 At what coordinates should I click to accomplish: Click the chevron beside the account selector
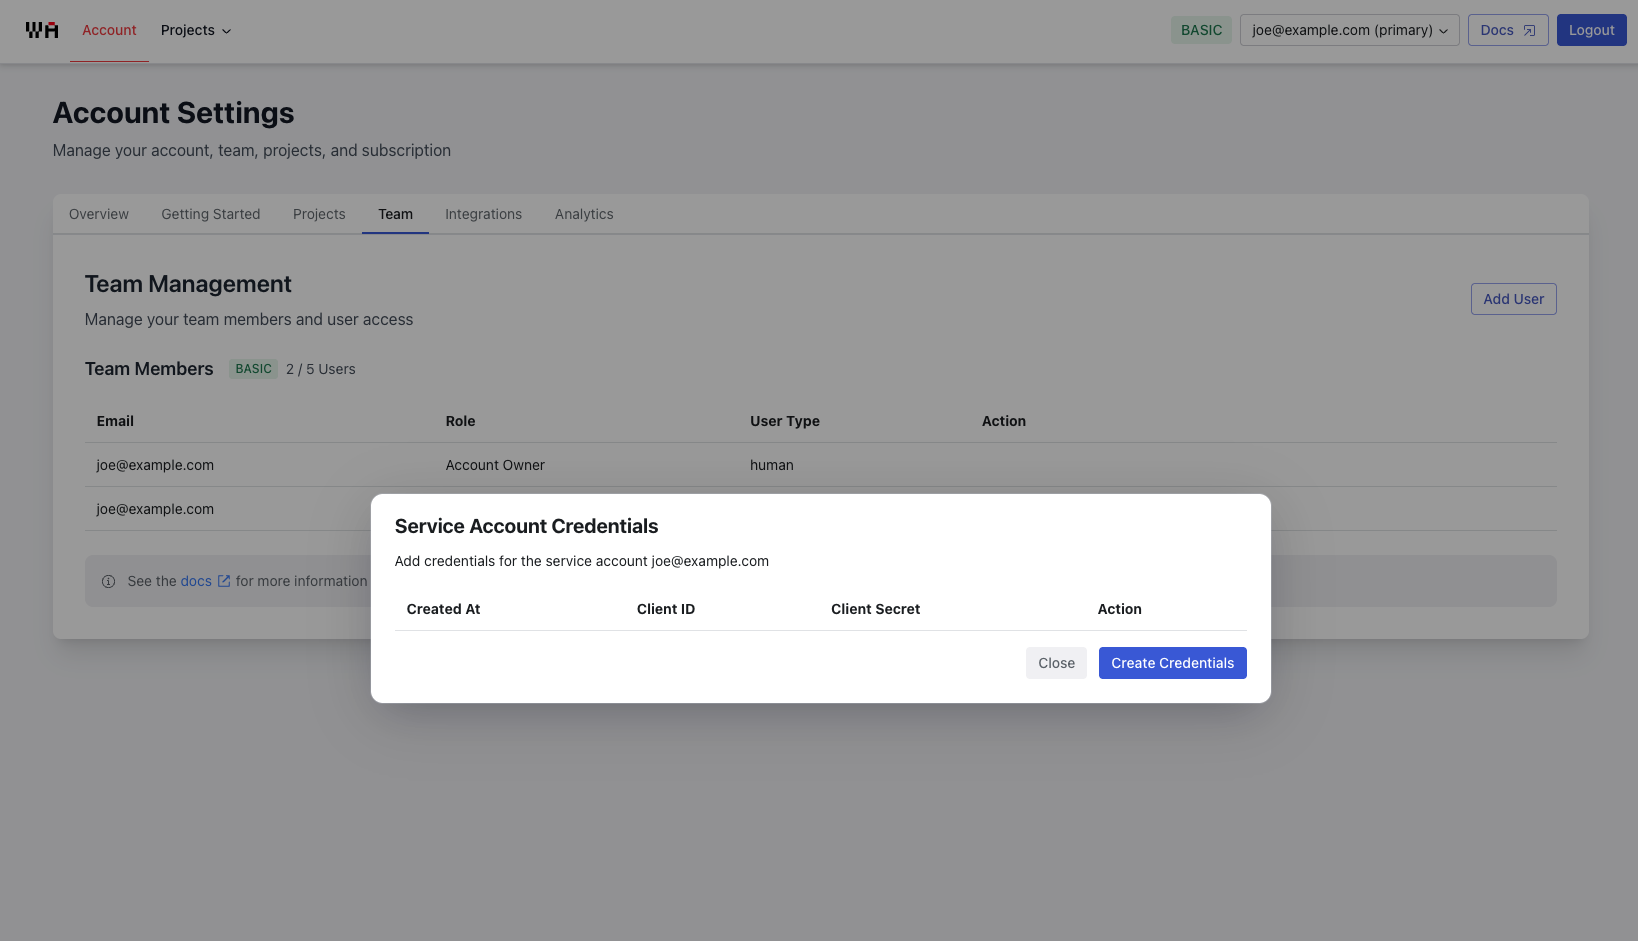click(1444, 30)
